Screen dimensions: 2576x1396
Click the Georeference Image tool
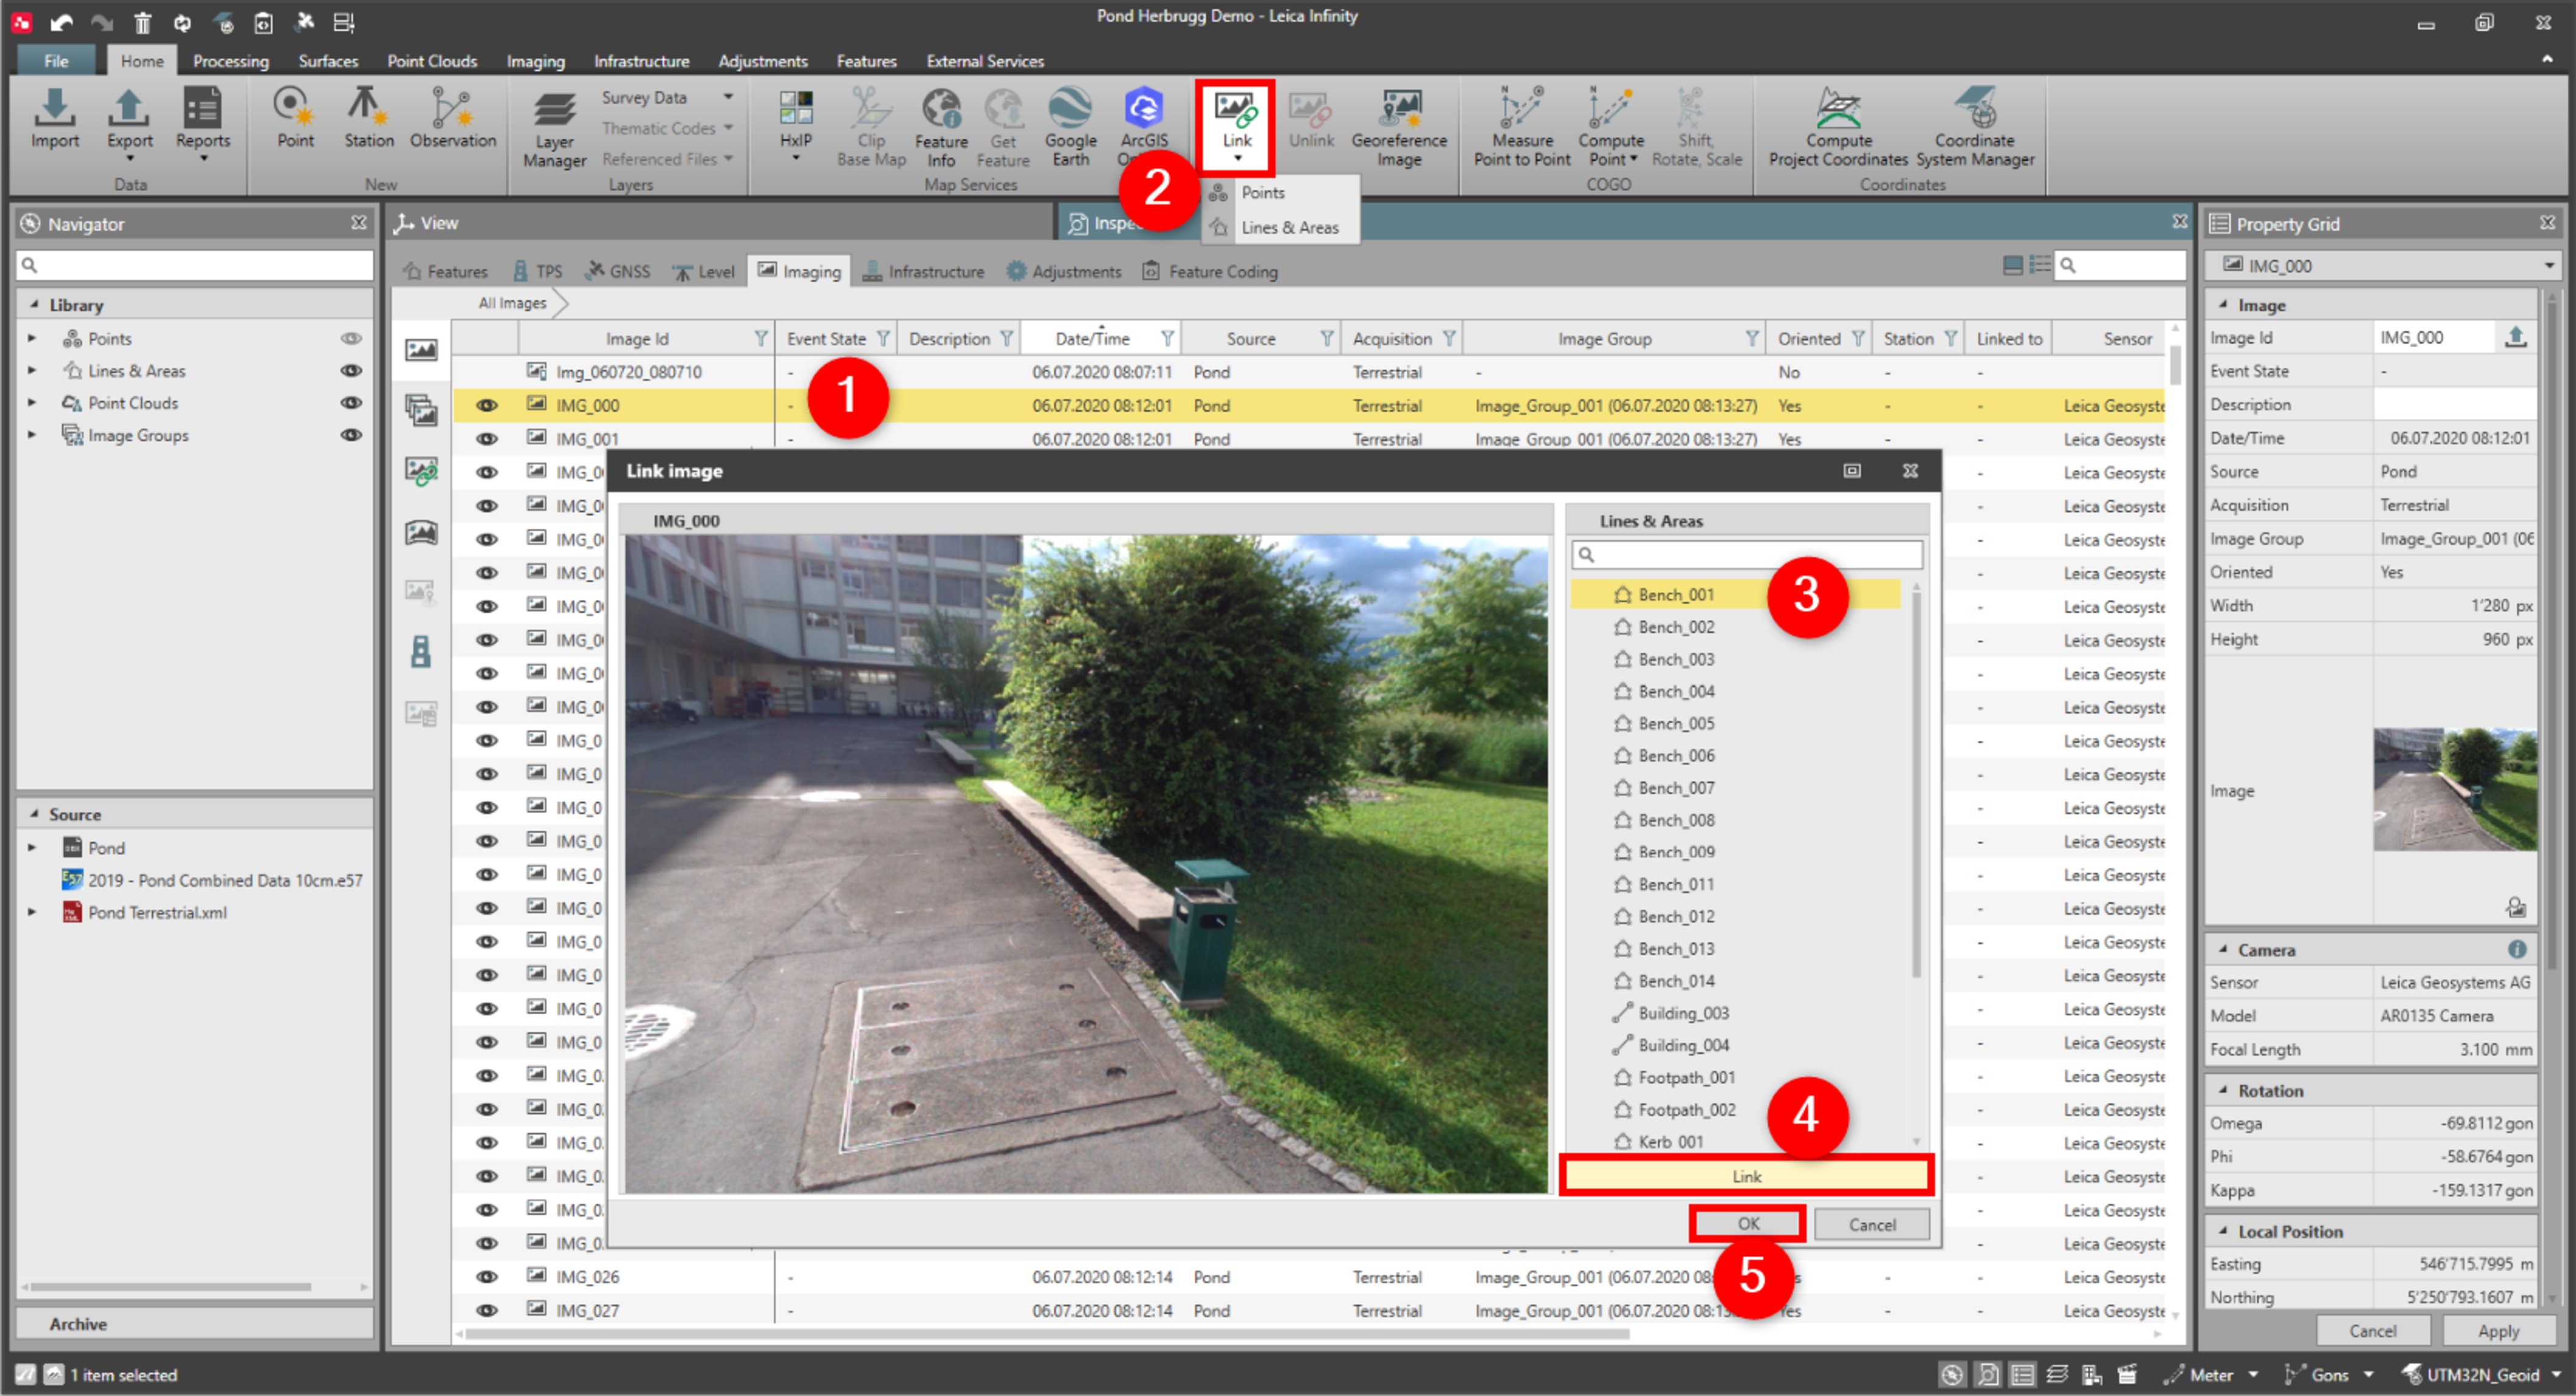point(1399,128)
